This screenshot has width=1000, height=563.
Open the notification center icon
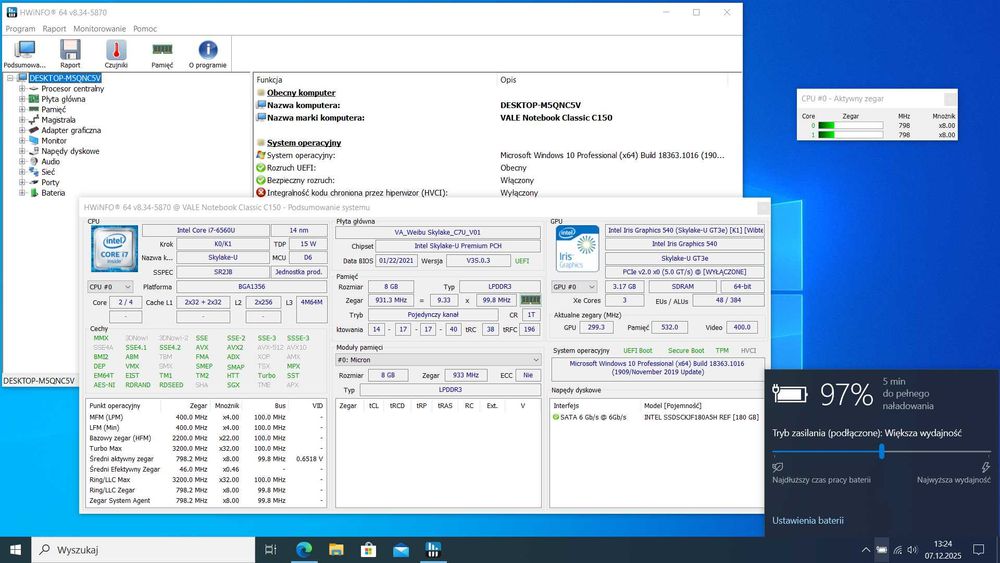(978, 550)
